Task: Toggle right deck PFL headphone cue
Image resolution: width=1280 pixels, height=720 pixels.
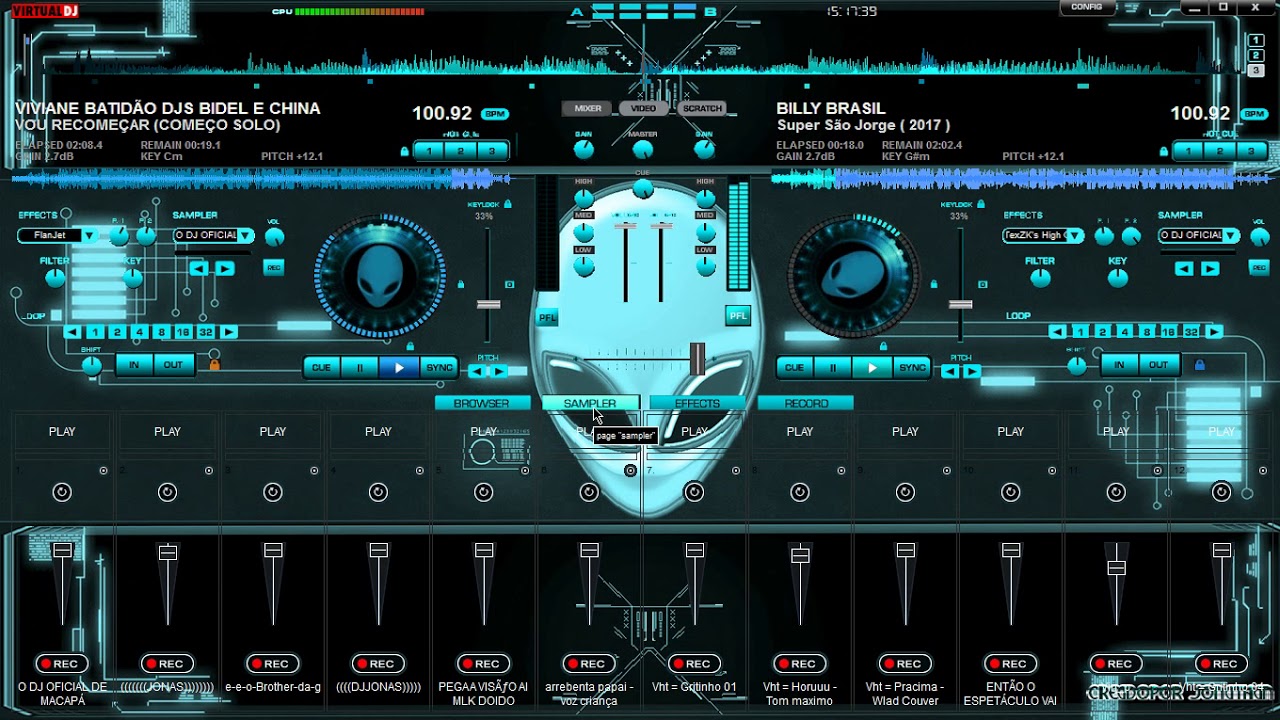Action: [738, 316]
